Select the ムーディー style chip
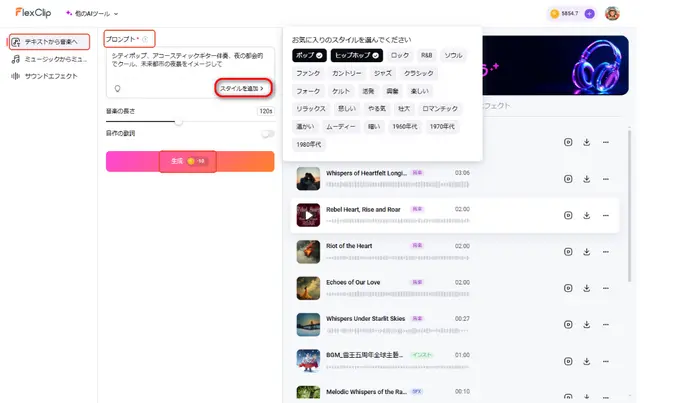 (341, 127)
